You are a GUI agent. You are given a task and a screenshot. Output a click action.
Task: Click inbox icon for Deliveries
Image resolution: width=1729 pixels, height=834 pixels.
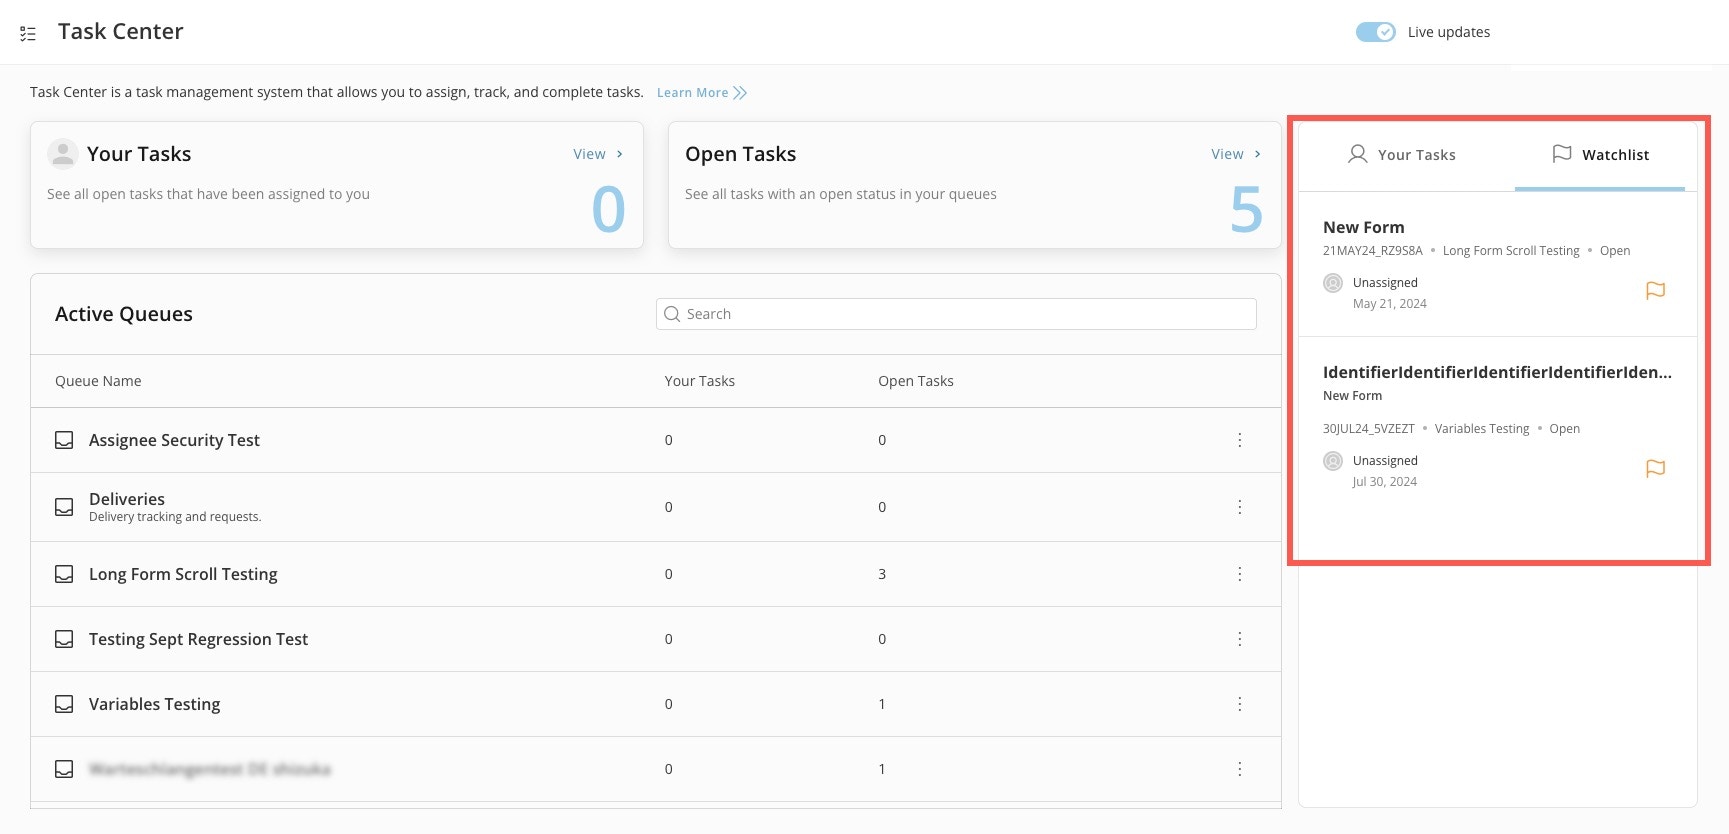[64, 507]
